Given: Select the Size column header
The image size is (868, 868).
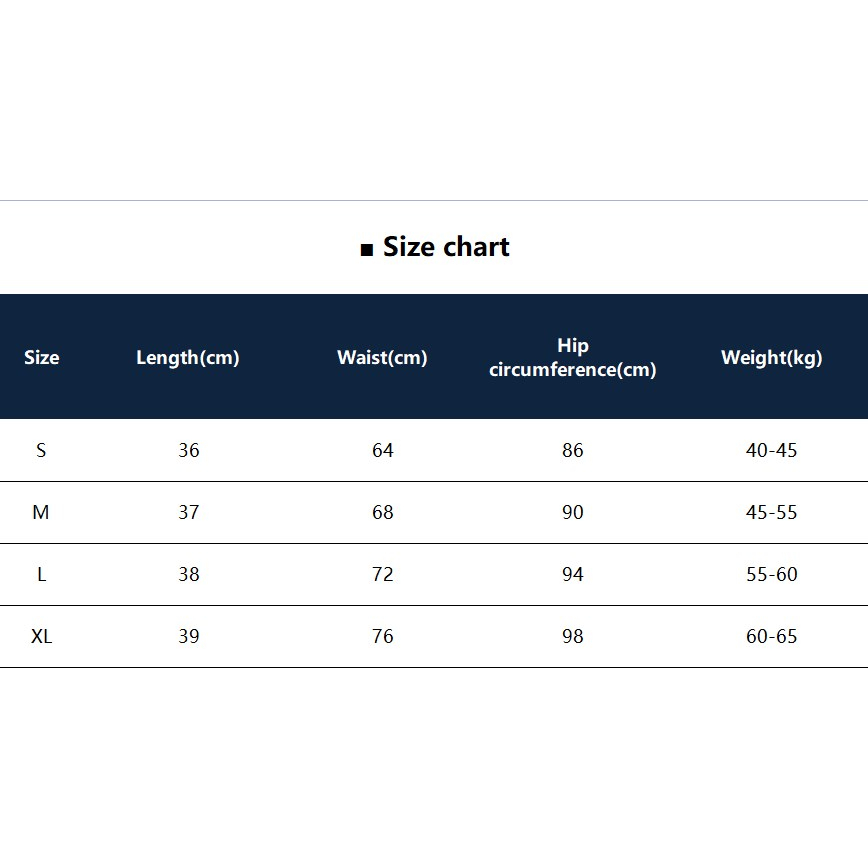Looking at the screenshot, I should 42,357.
